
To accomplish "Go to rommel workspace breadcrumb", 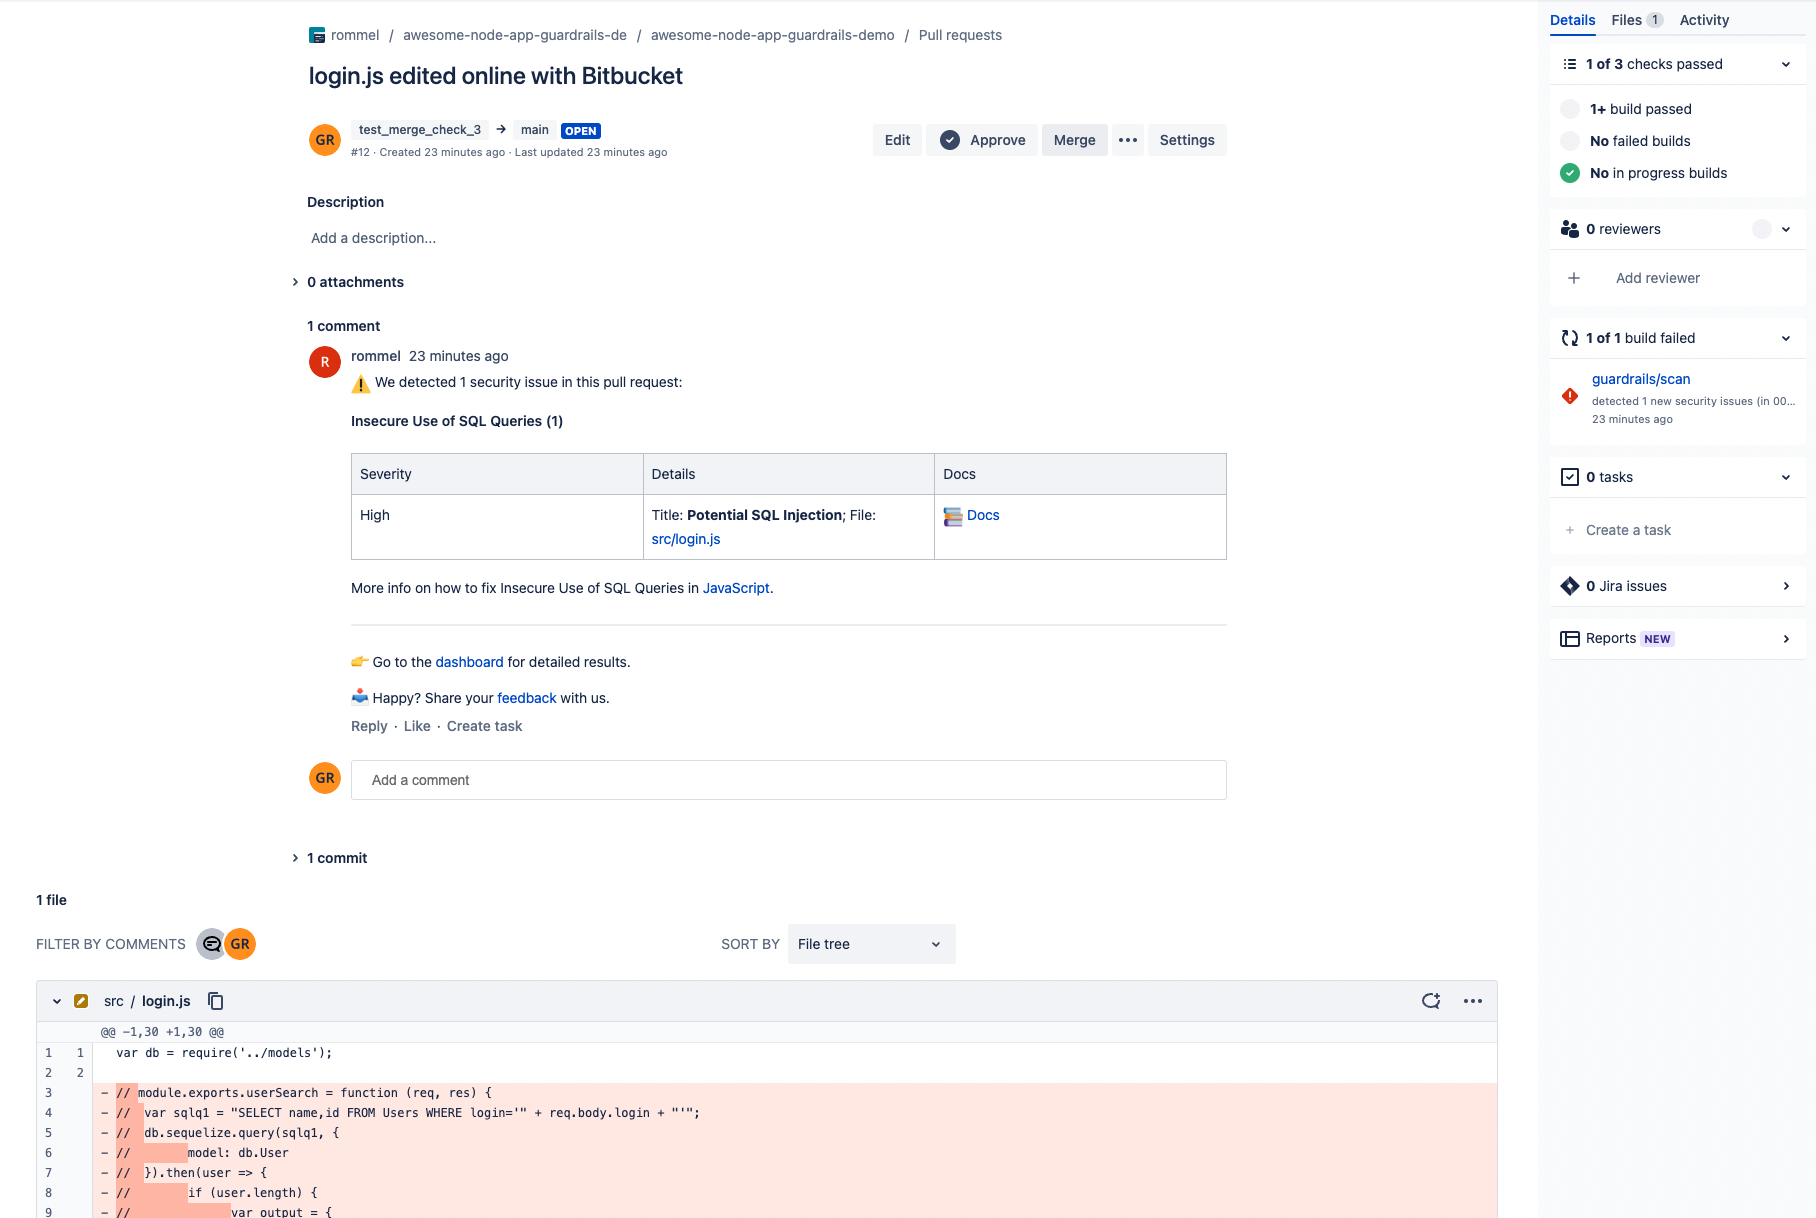I will pyautogui.click(x=355, y=35).
